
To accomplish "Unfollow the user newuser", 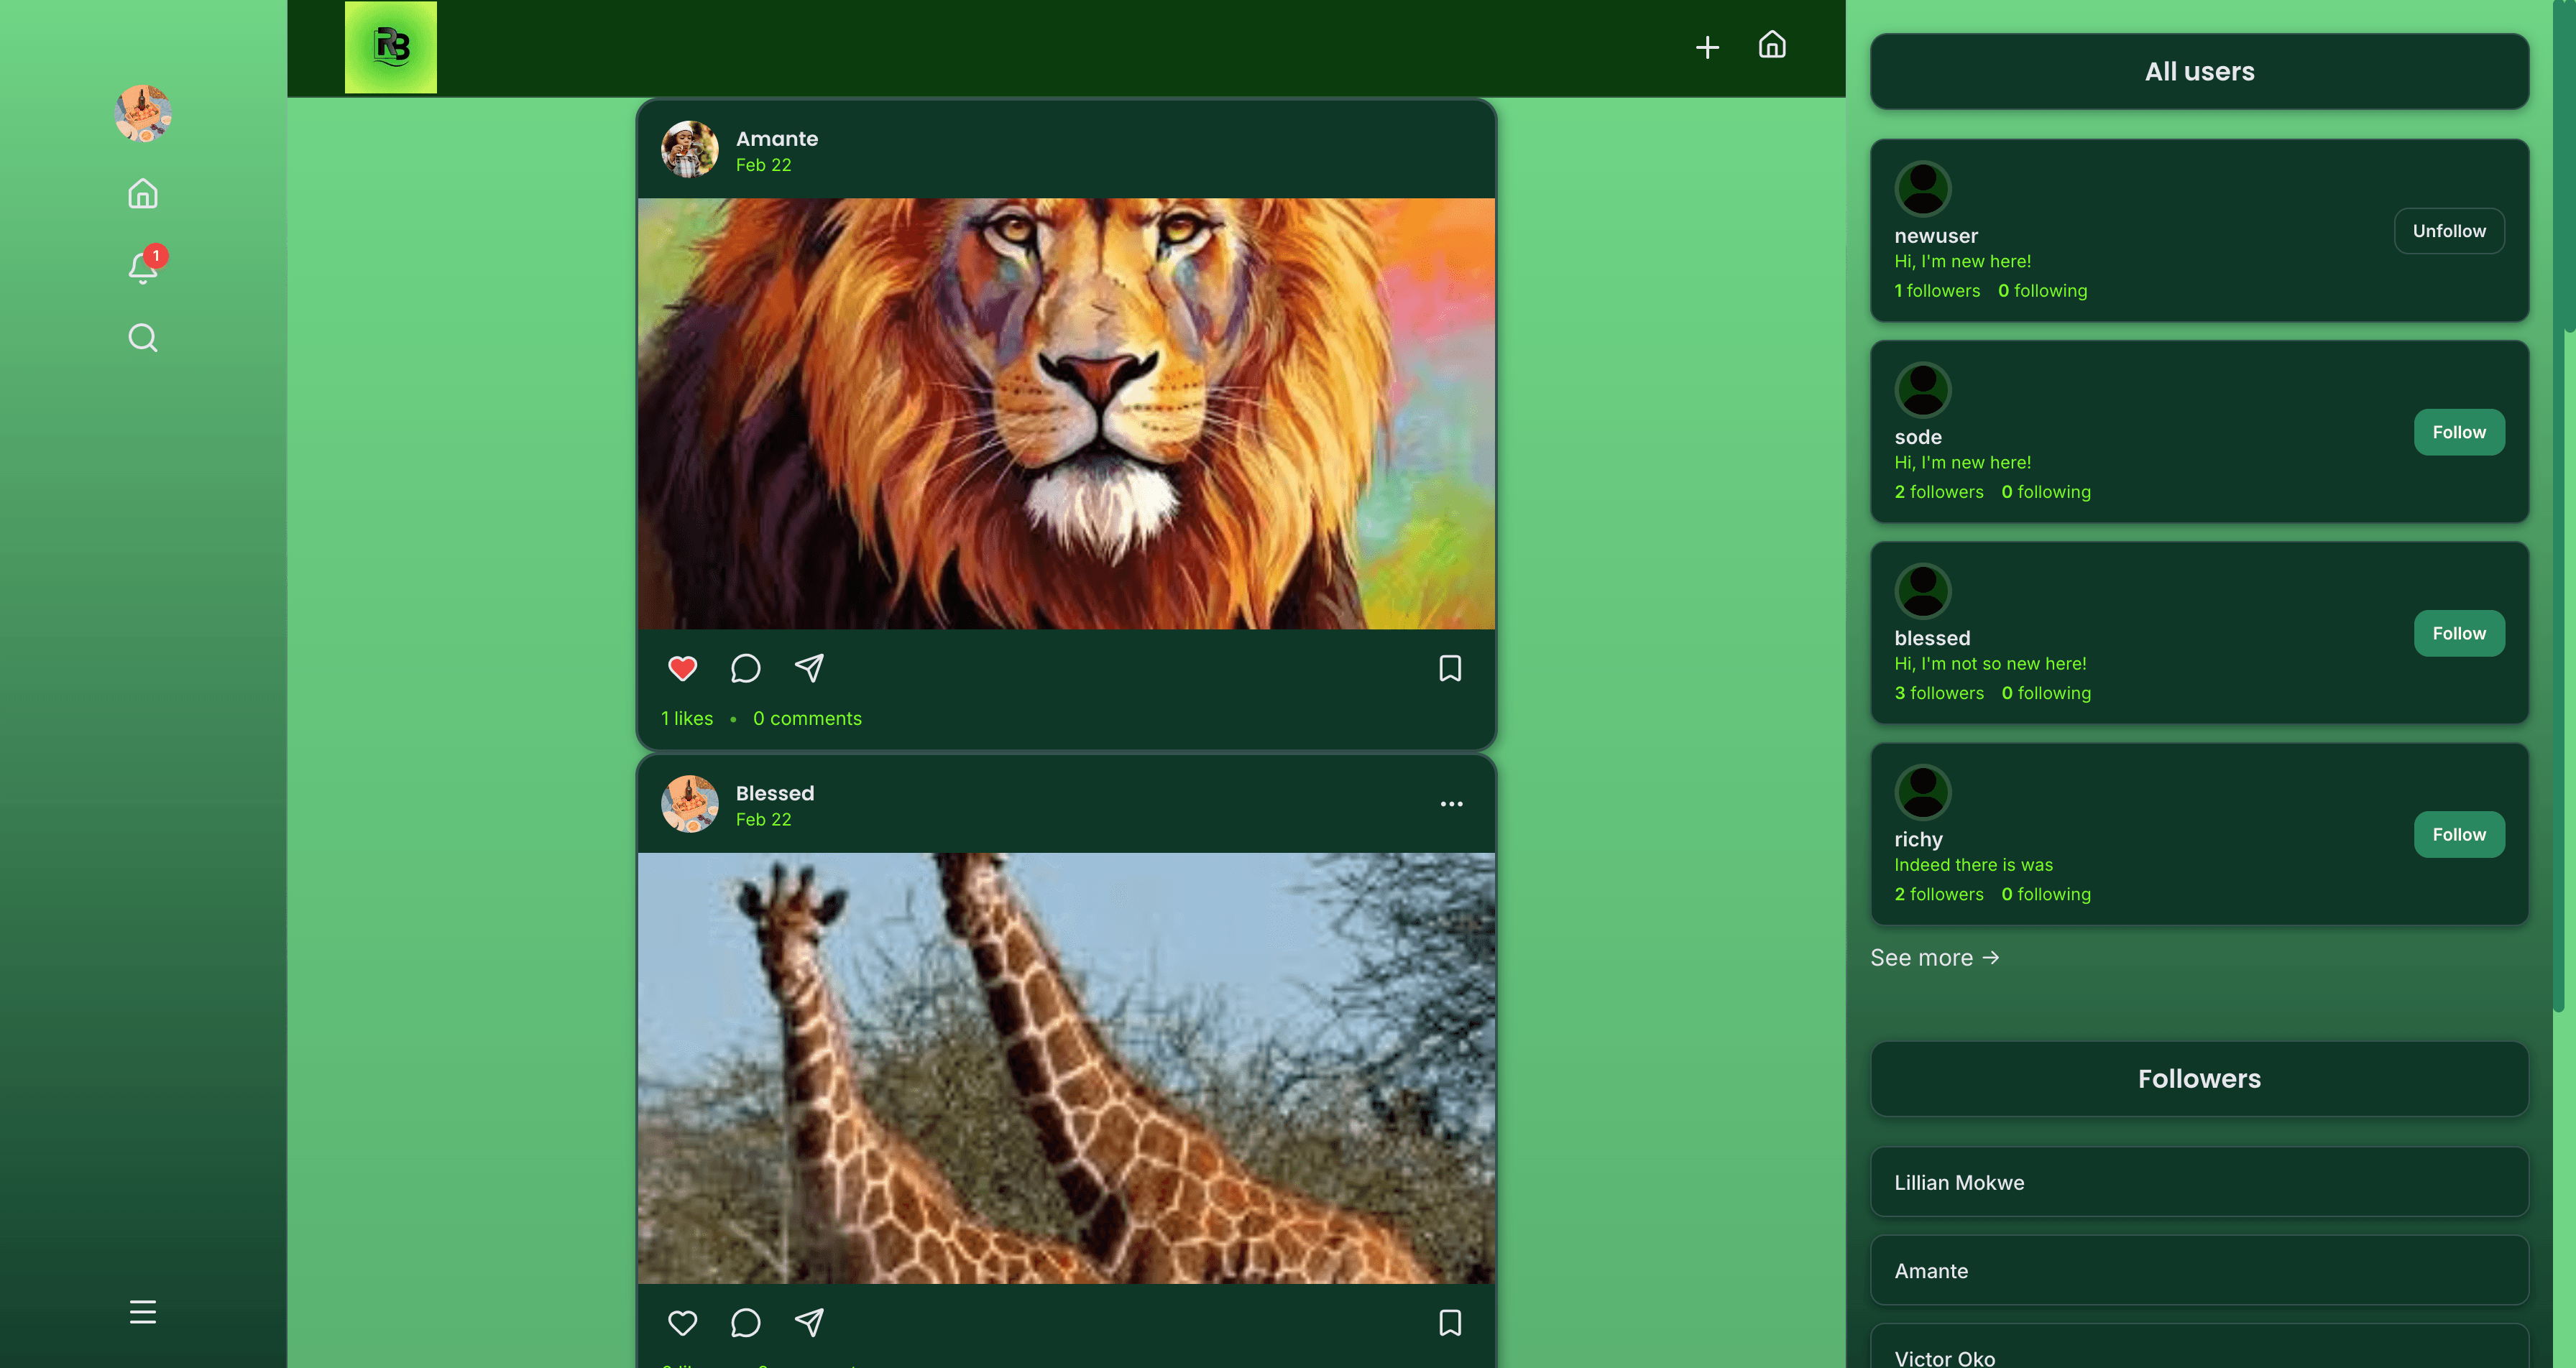I will click(x=2449, y=230).
